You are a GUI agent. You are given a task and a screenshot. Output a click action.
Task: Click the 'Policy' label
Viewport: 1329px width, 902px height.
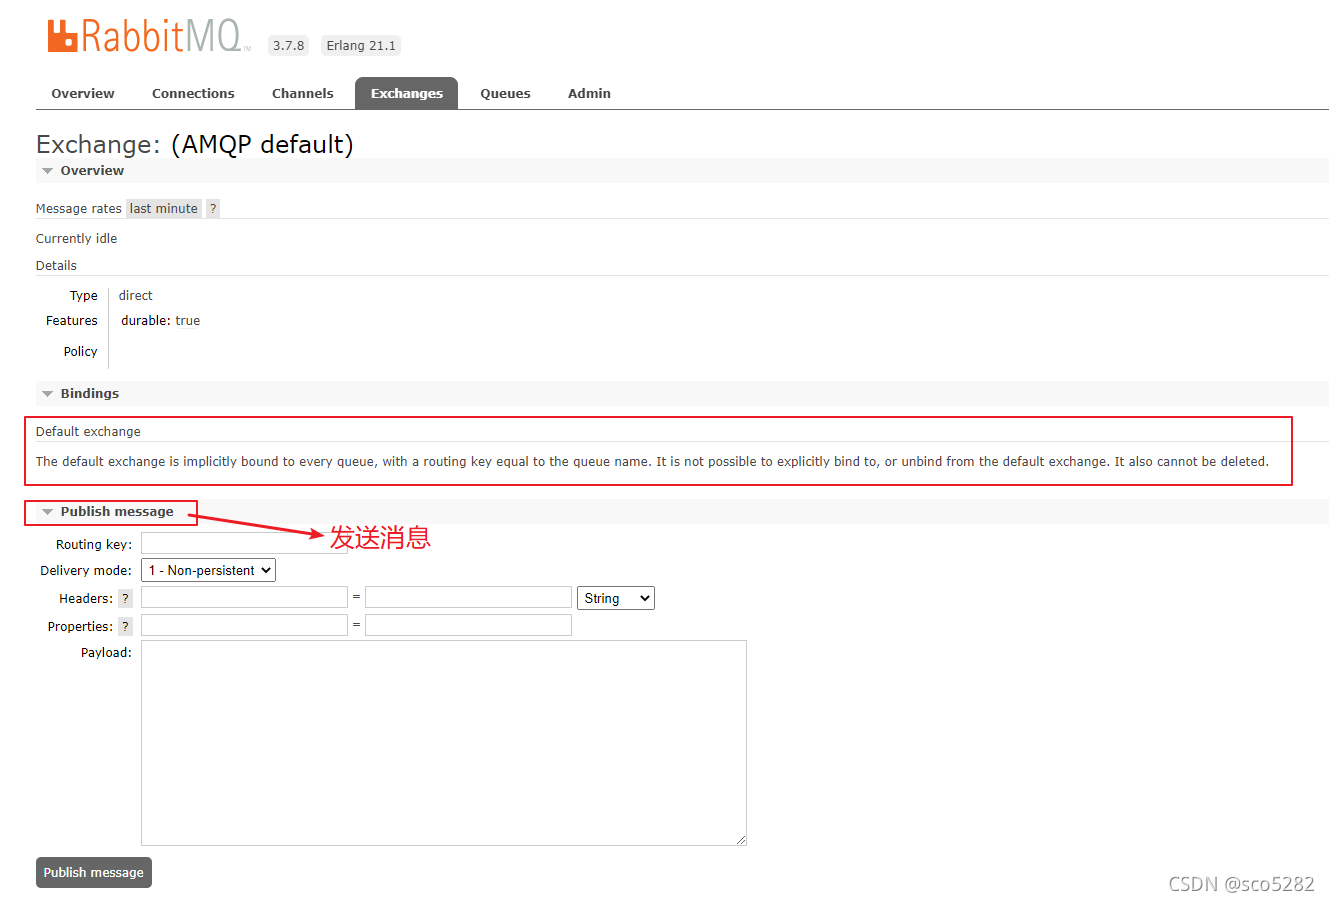pyautogui.click(x=80, y=351)
